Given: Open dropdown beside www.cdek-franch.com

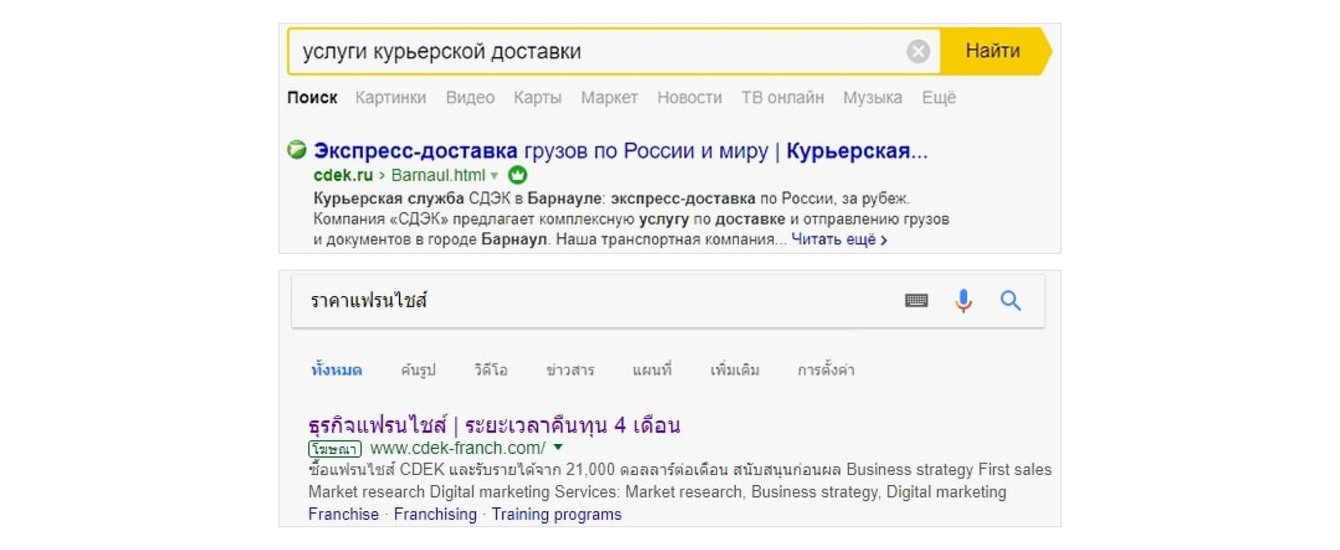Looking at the screenshot, I should 558,448.
